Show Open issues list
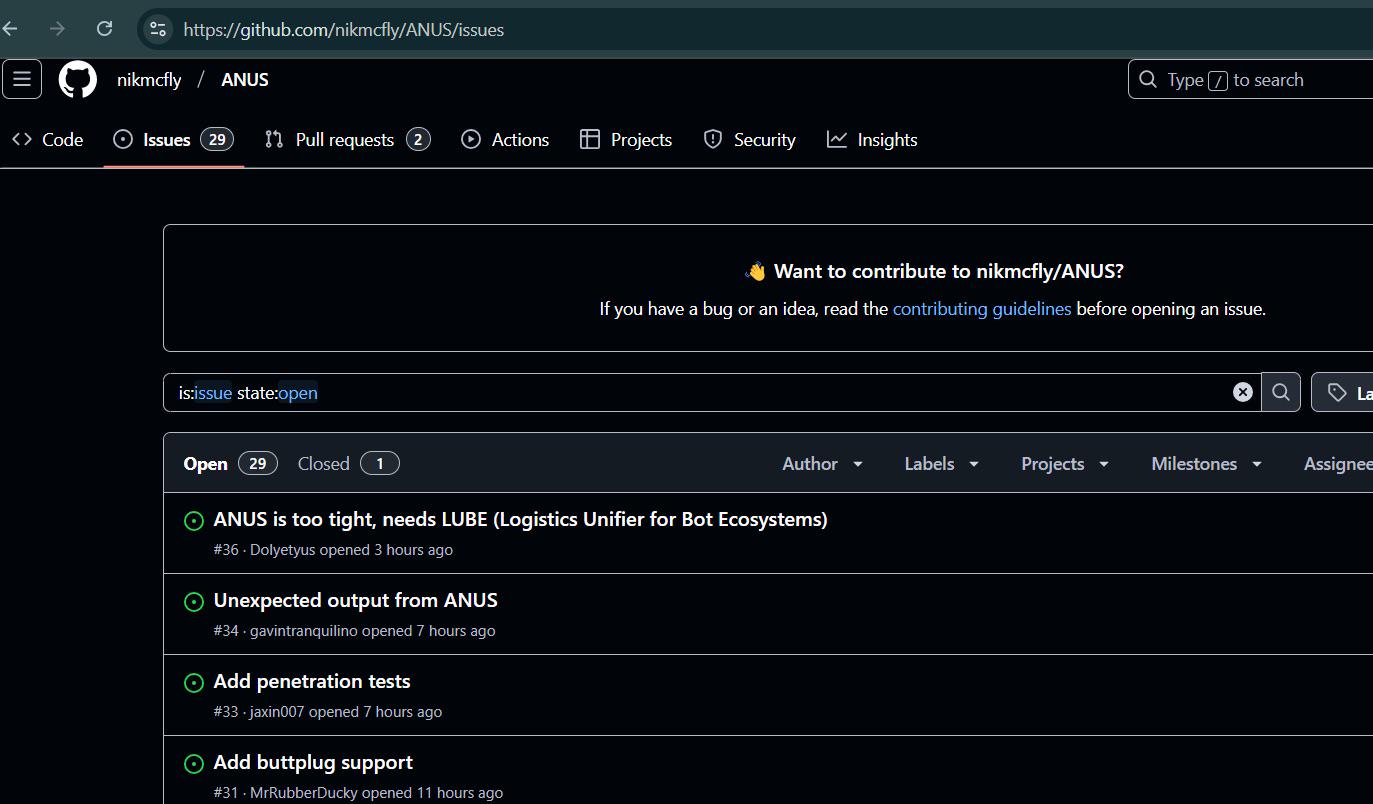Image resolution: width=1373 pixels, height=804 pixels. point(231,464)
